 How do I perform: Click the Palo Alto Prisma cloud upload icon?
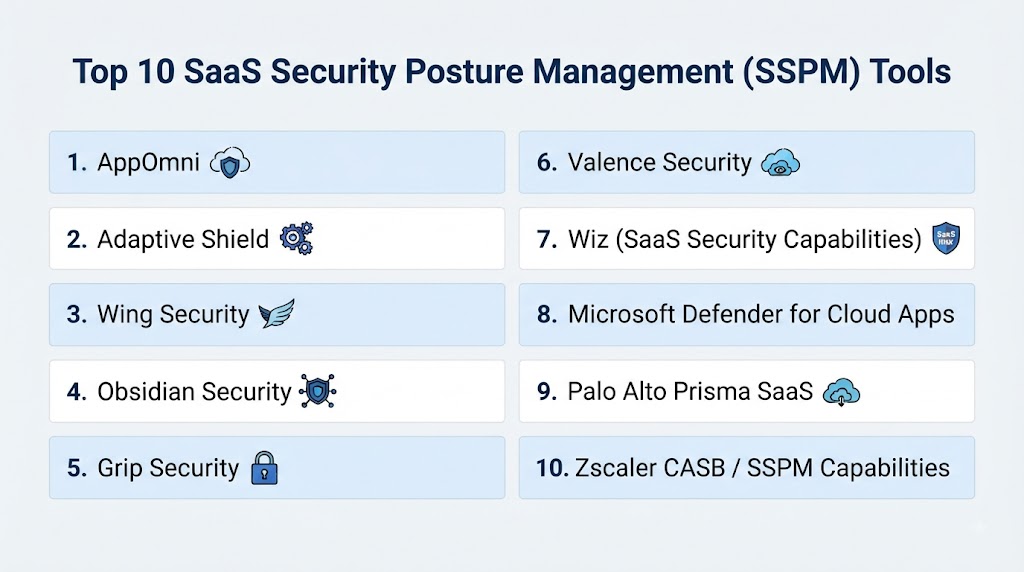coord(841,392)
